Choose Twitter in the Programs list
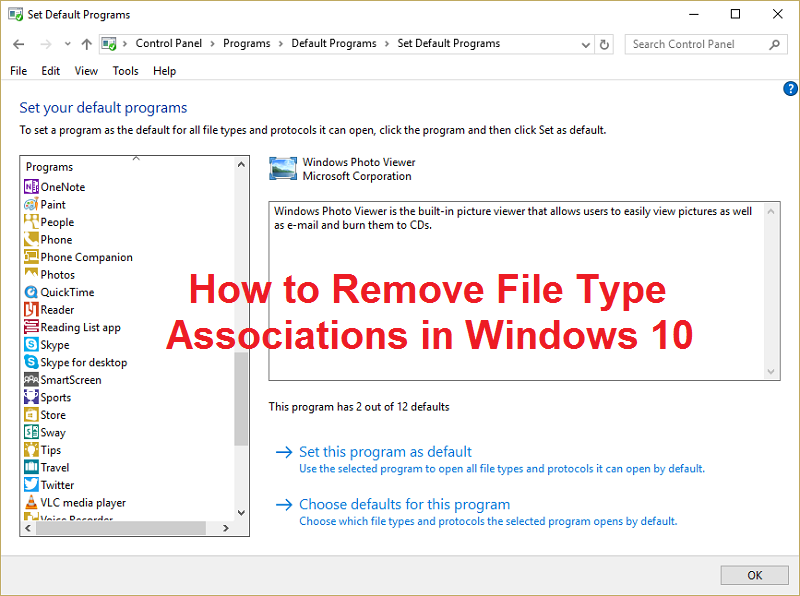This screenshot has height=596, width=800. click(x=59, y=484)
